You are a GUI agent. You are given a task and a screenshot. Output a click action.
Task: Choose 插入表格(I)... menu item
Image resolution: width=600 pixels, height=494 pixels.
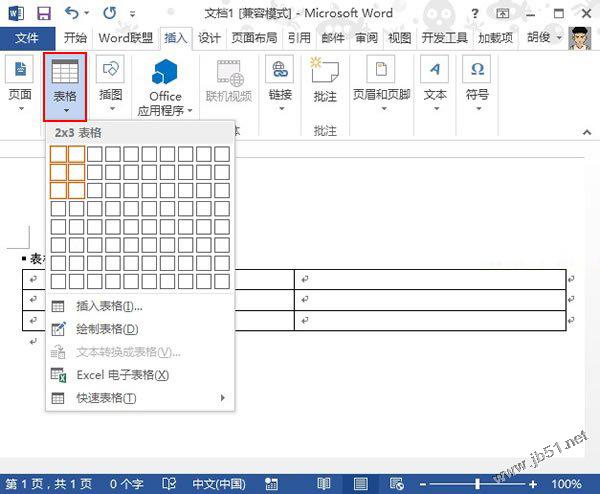click(x=140, y=306)
